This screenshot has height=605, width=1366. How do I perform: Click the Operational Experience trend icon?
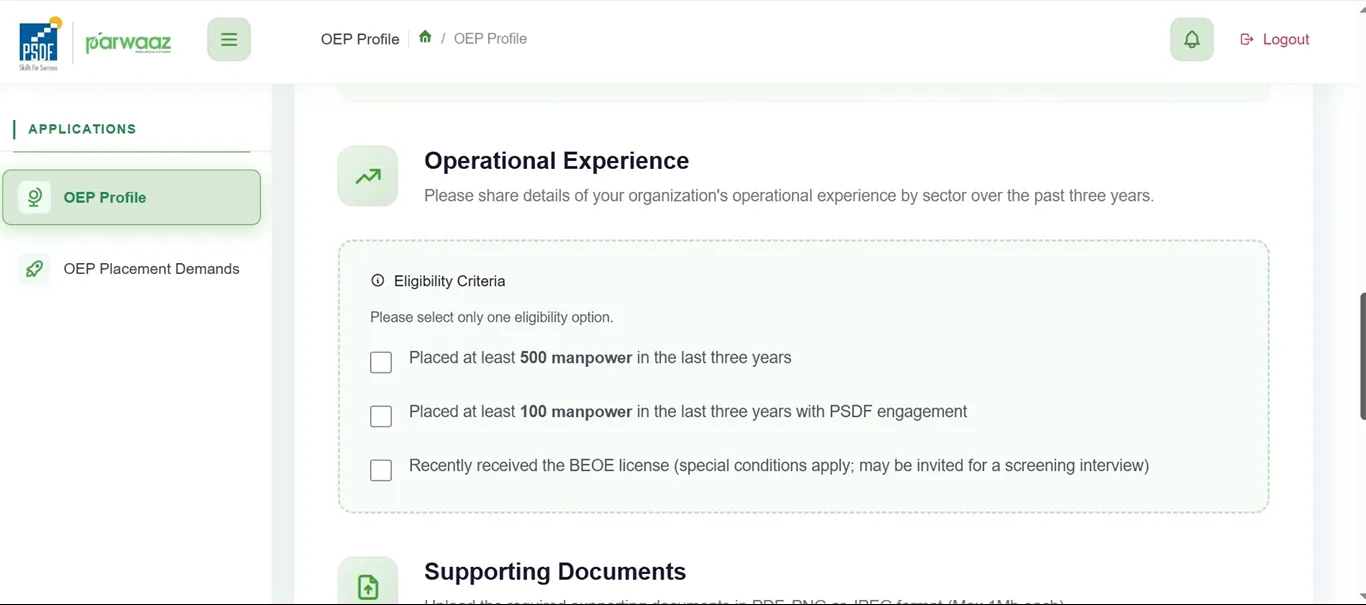pos(368,177)
